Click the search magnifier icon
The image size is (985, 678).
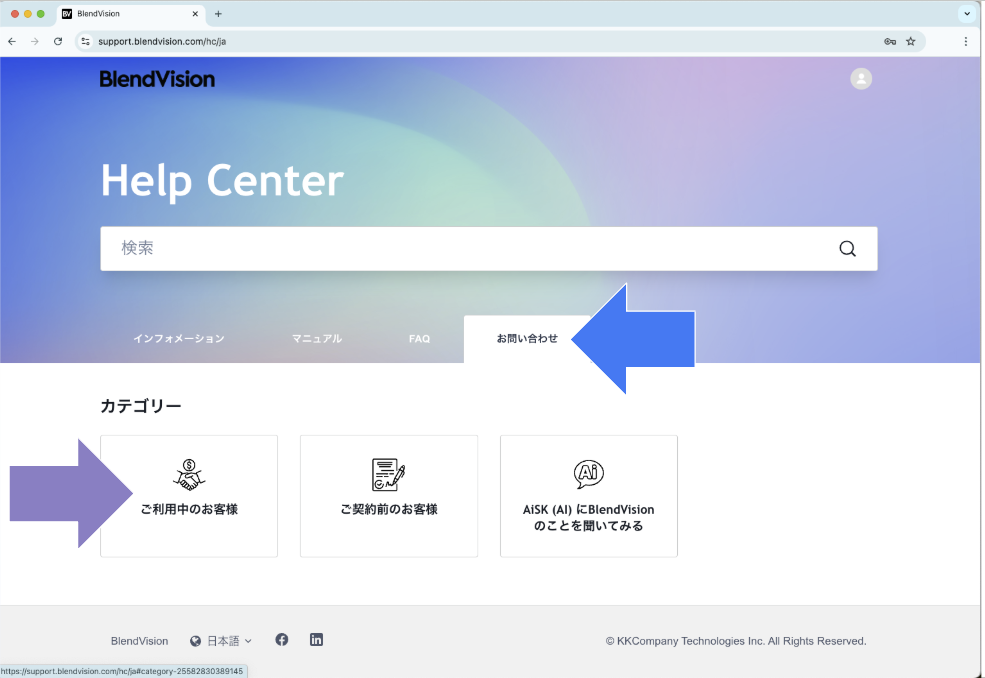847,249
